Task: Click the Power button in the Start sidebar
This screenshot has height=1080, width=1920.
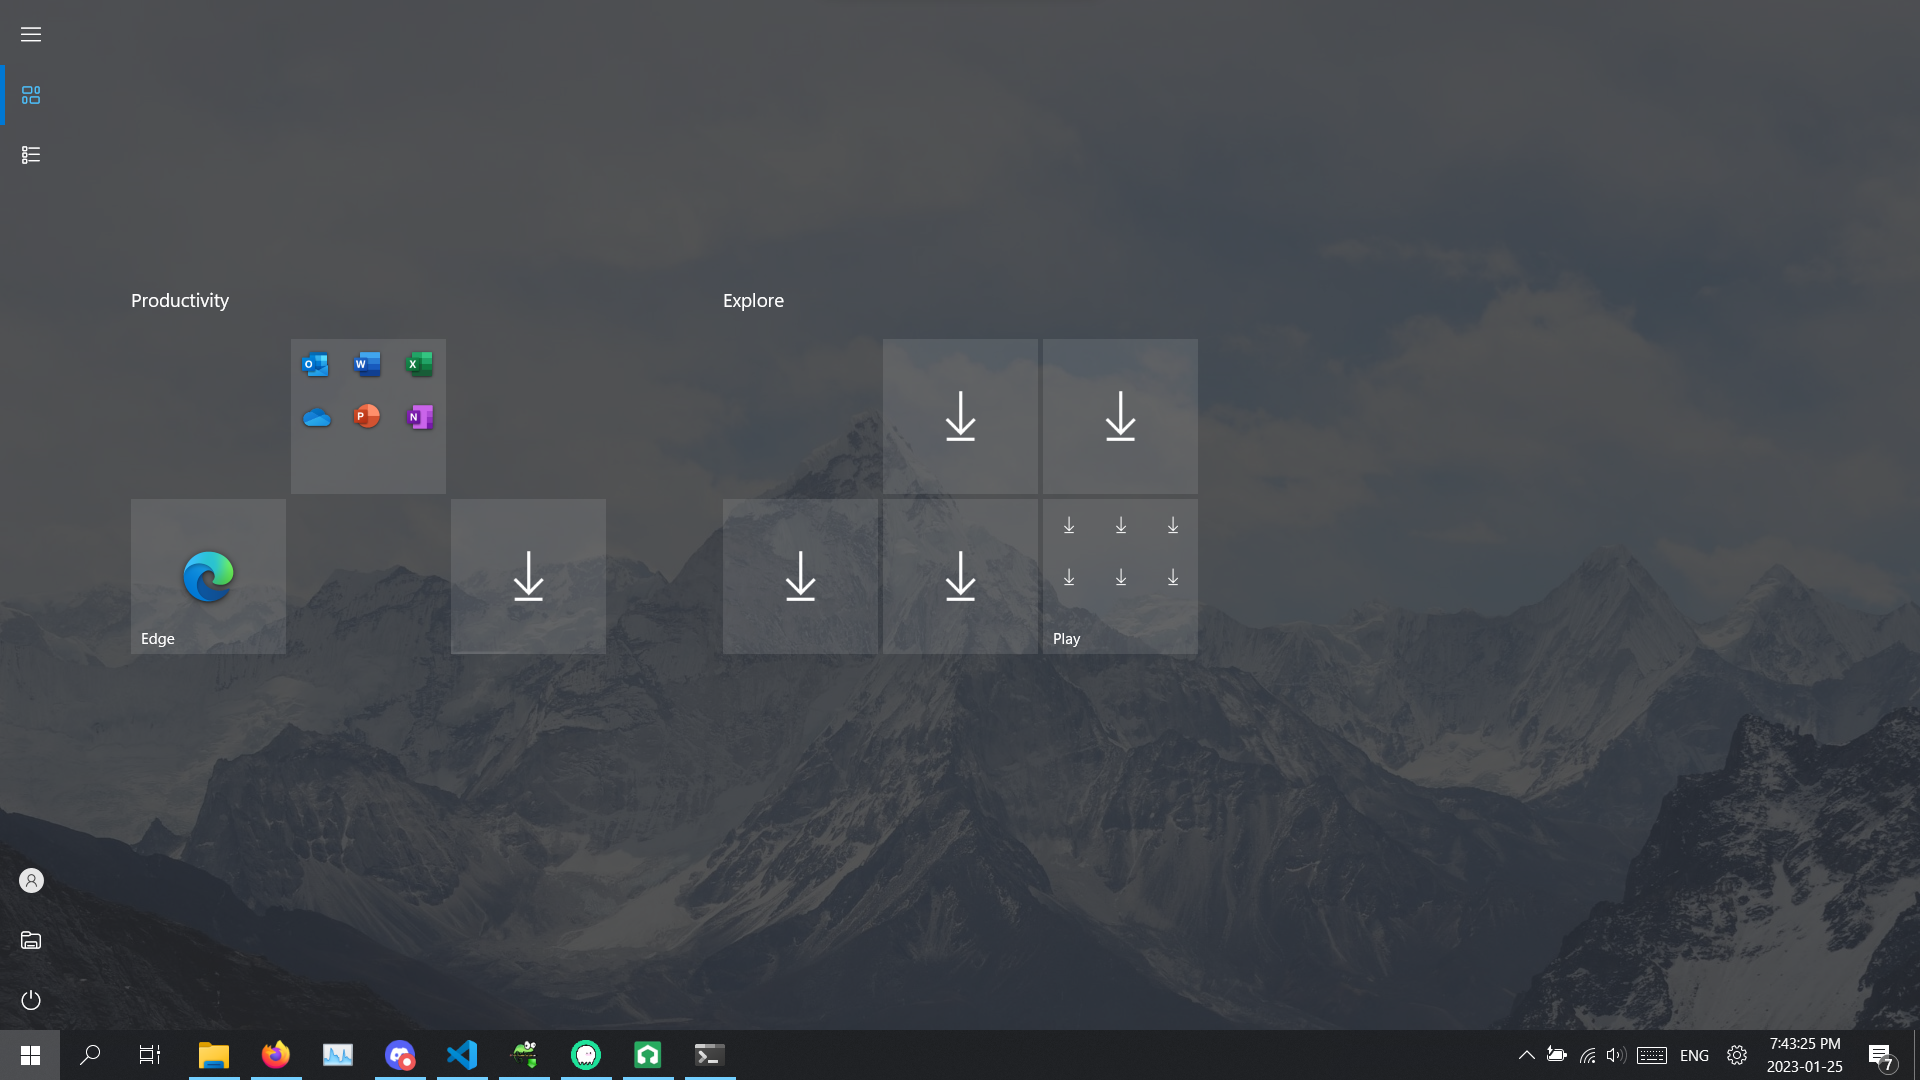Action: [x=31, y=1000]
